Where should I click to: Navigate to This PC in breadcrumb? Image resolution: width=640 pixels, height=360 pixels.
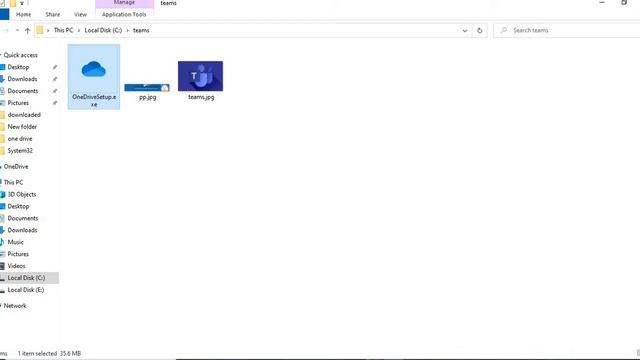[x=63, y=30]
